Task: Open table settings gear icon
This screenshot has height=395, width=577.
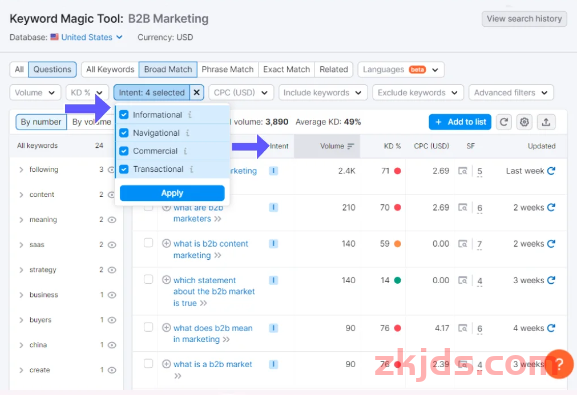Action: pos(524,122)
